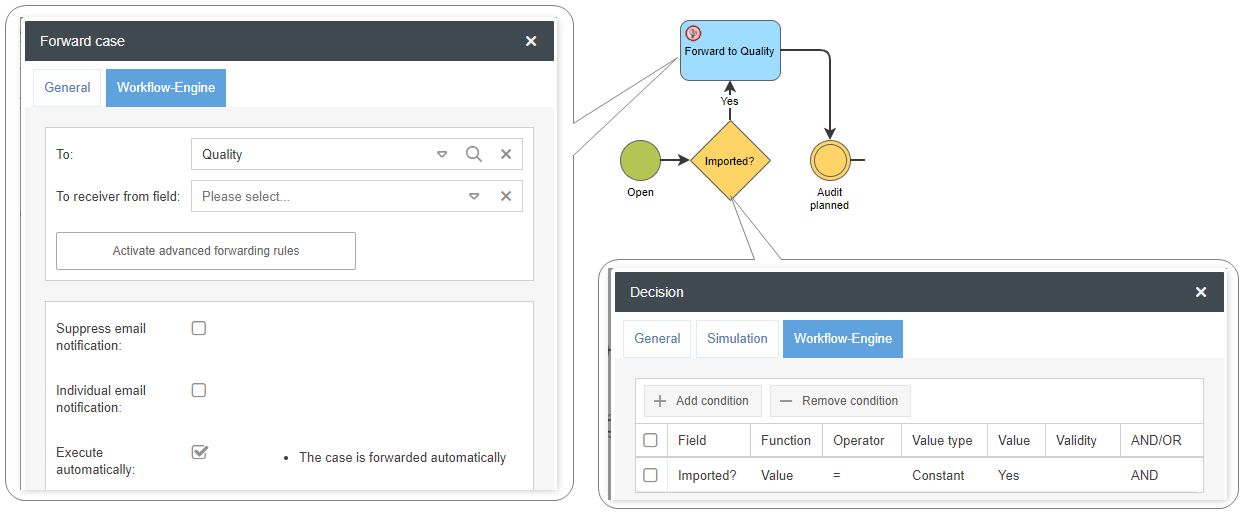Viewport: 1243px width, 513px height.
Task: Expand the To receiver from field dropdown
Action: [474, 196]
